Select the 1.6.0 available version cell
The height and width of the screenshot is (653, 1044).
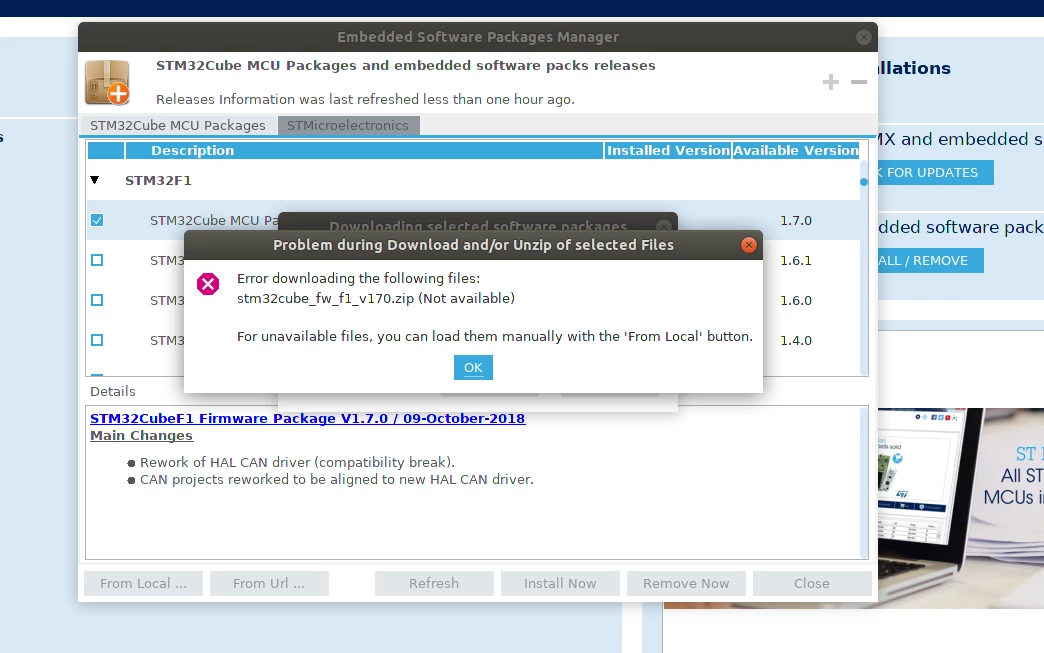[x=796, y=300]
